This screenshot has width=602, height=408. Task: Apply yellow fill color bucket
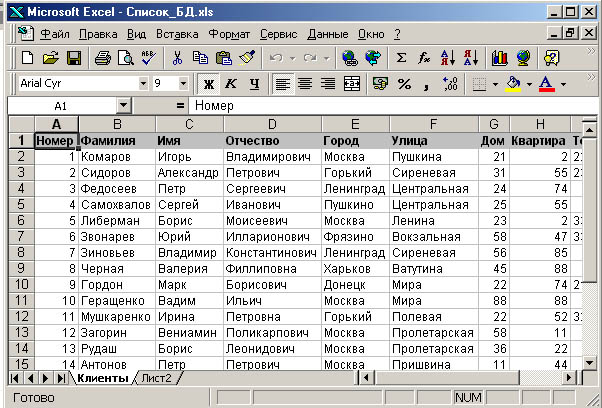tap(513, 83)
